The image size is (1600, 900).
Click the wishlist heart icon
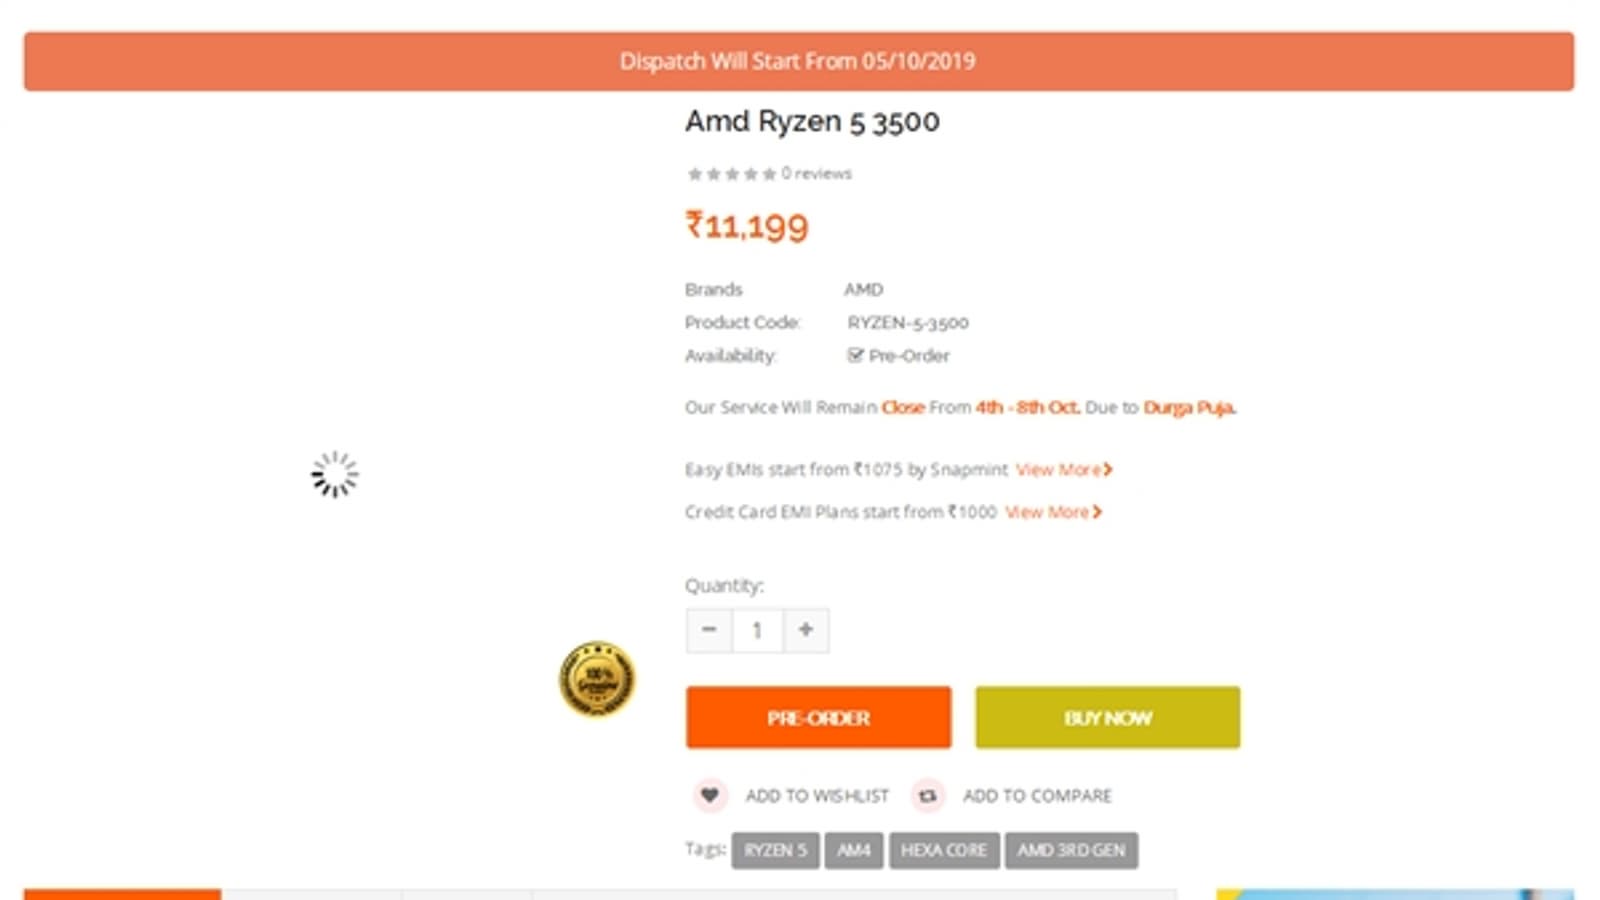click(x=709, y=796)
